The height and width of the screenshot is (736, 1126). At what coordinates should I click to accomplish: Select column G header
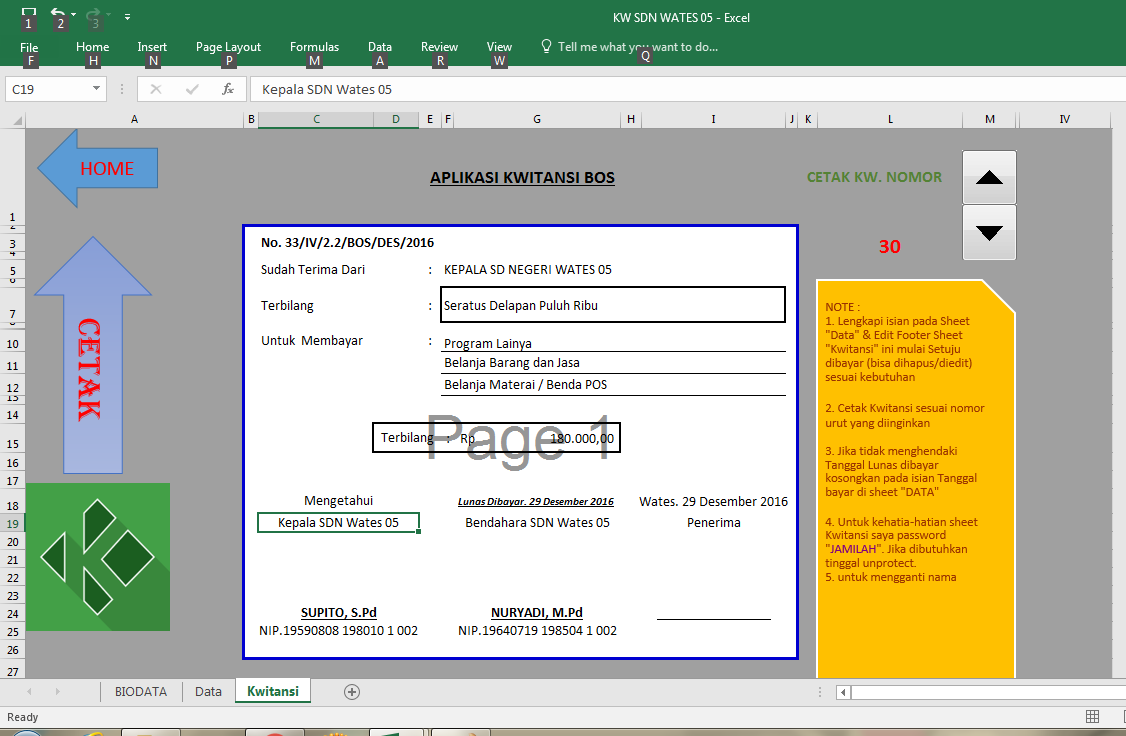coord(537,119)
